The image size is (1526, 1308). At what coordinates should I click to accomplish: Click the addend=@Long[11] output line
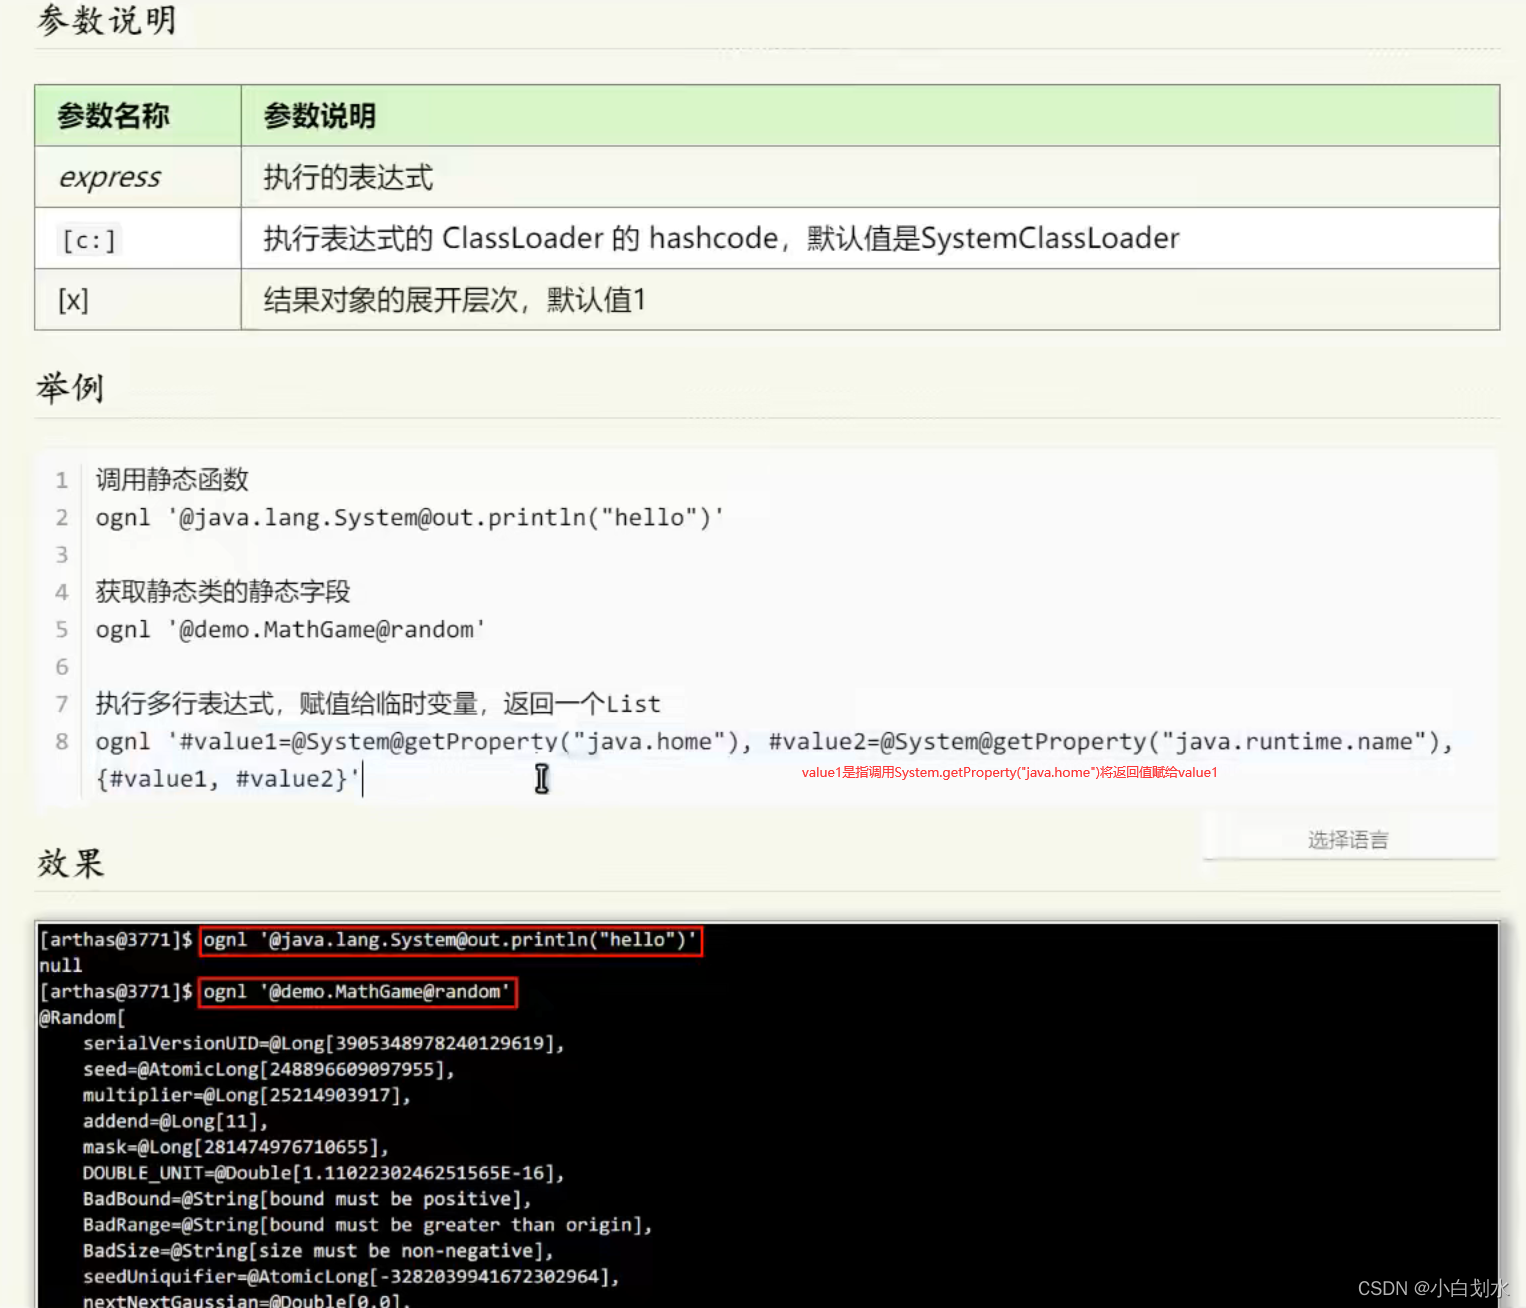tap(175, 1122)
